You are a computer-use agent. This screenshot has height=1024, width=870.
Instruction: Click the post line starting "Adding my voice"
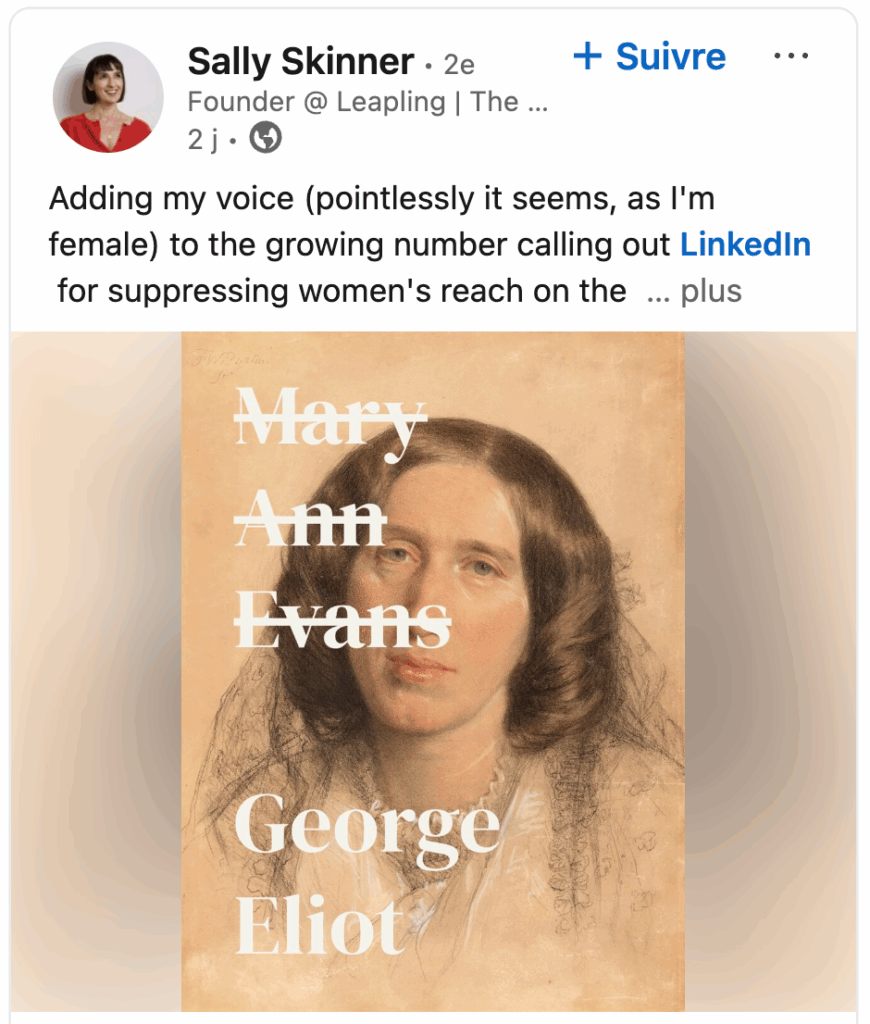381,198
